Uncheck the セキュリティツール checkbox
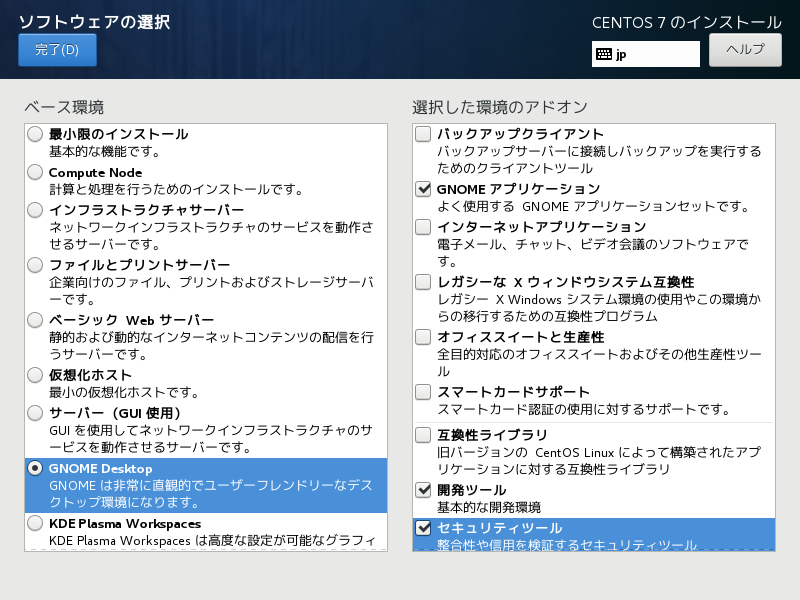 point(423,528)
